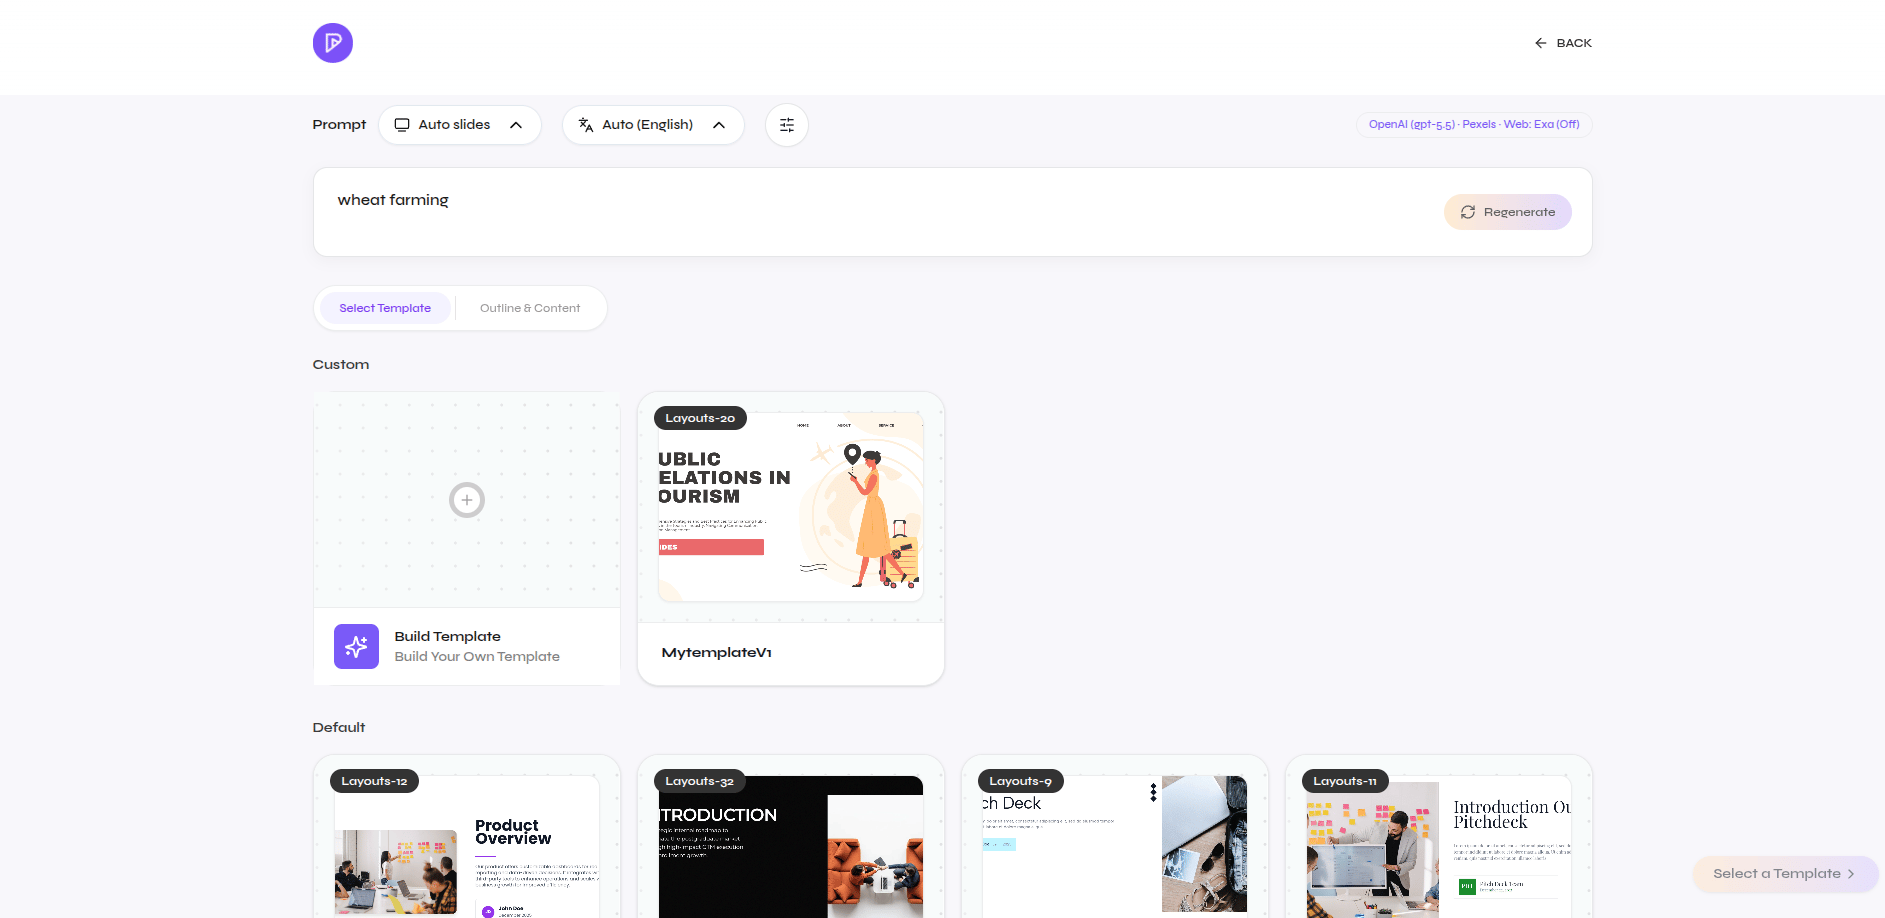Click the translate icon beside Auto (English)
Viewport: 1885px width, 918px height.
586,125
